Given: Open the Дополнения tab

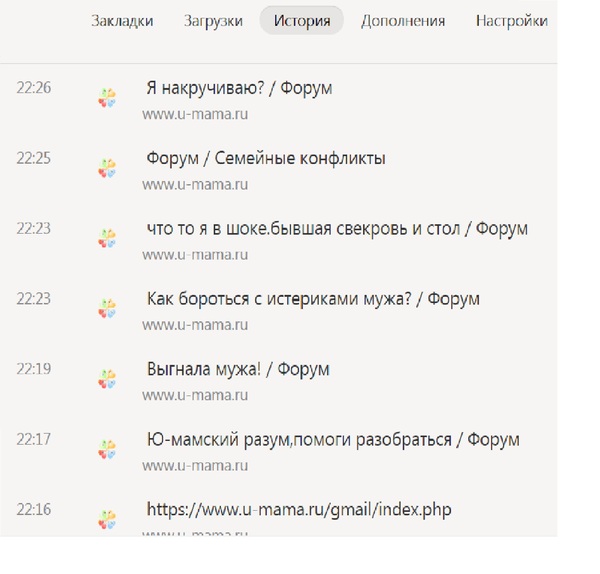Looking at the screenshot, I should click(x=403, y=20).
